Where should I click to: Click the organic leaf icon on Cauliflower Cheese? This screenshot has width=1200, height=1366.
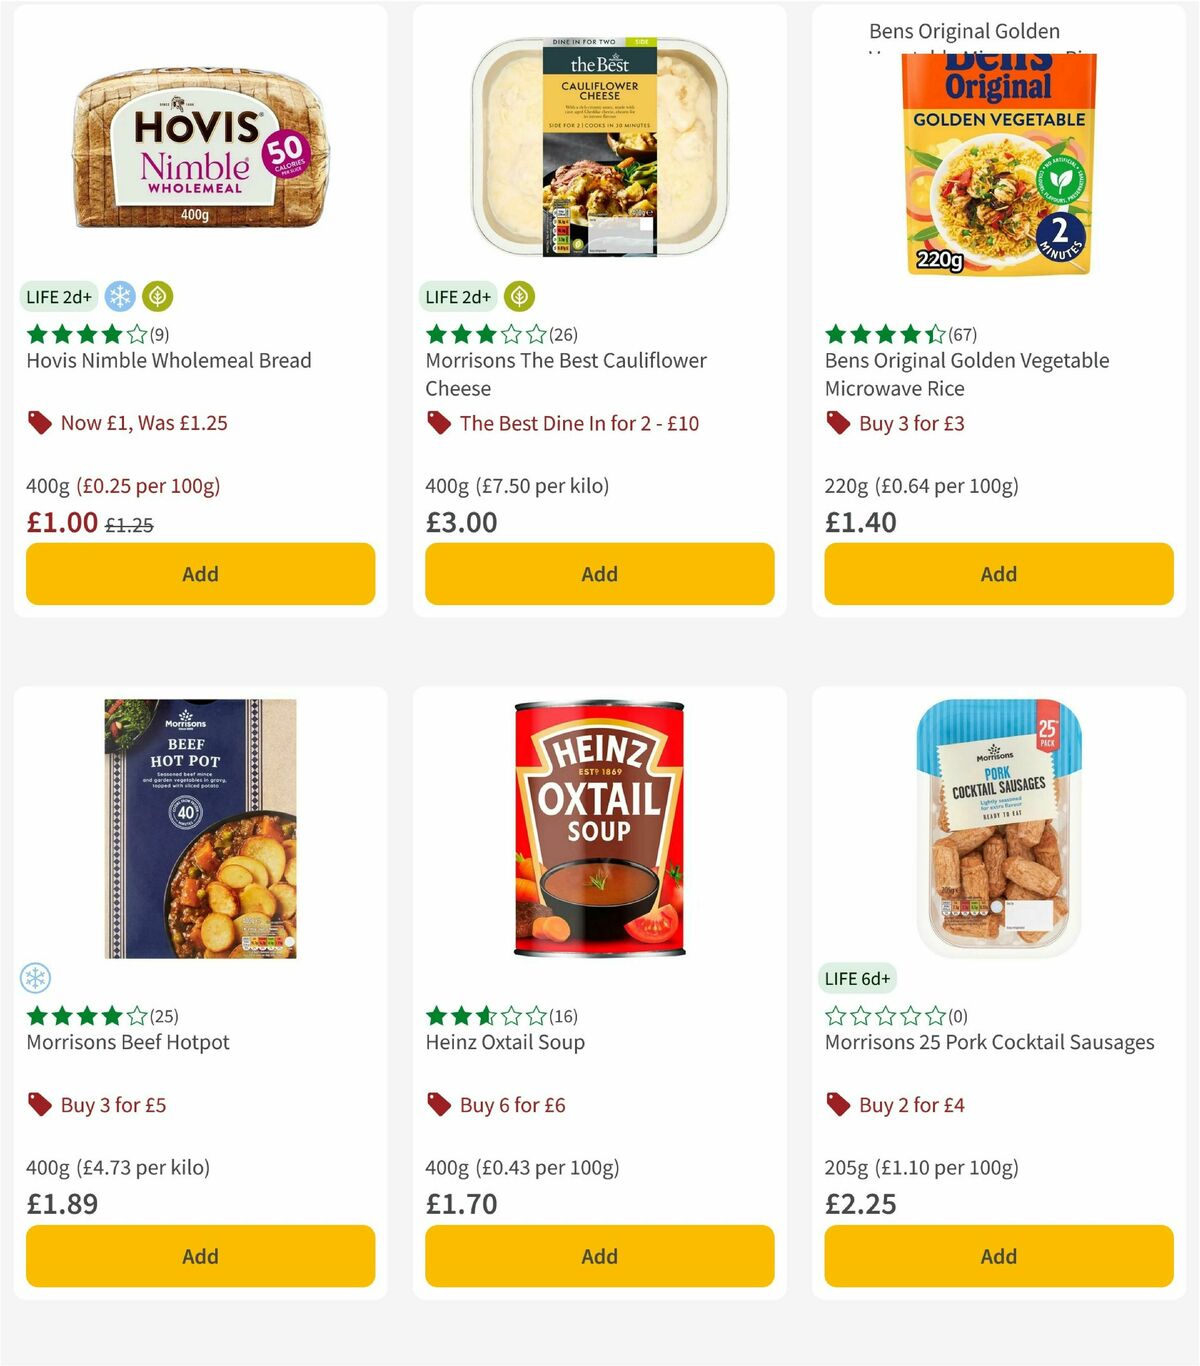(x=519, y=296)
